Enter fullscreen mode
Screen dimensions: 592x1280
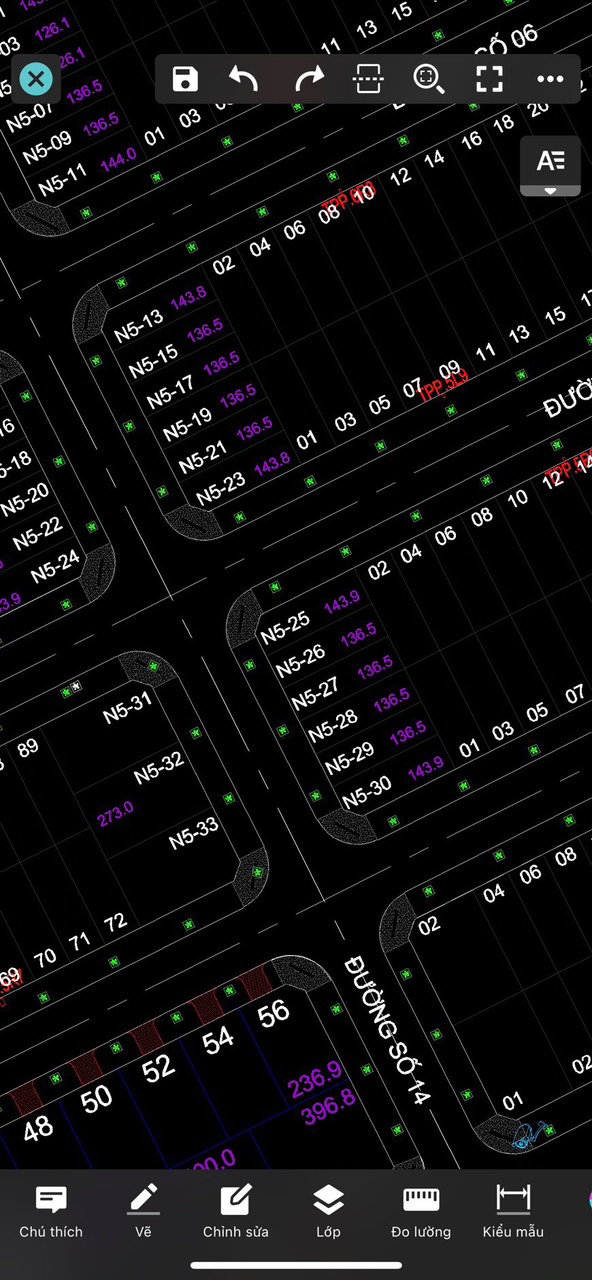(x=489, y=79)
